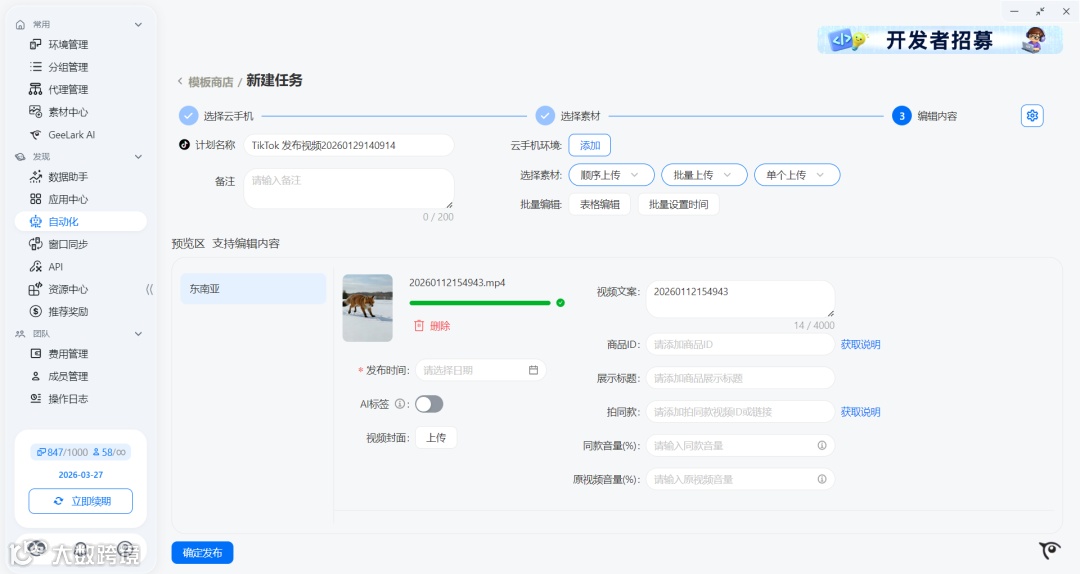Toggle the AI标签 switch
This screenshot has height=574, width=1080.
[428, 404]
